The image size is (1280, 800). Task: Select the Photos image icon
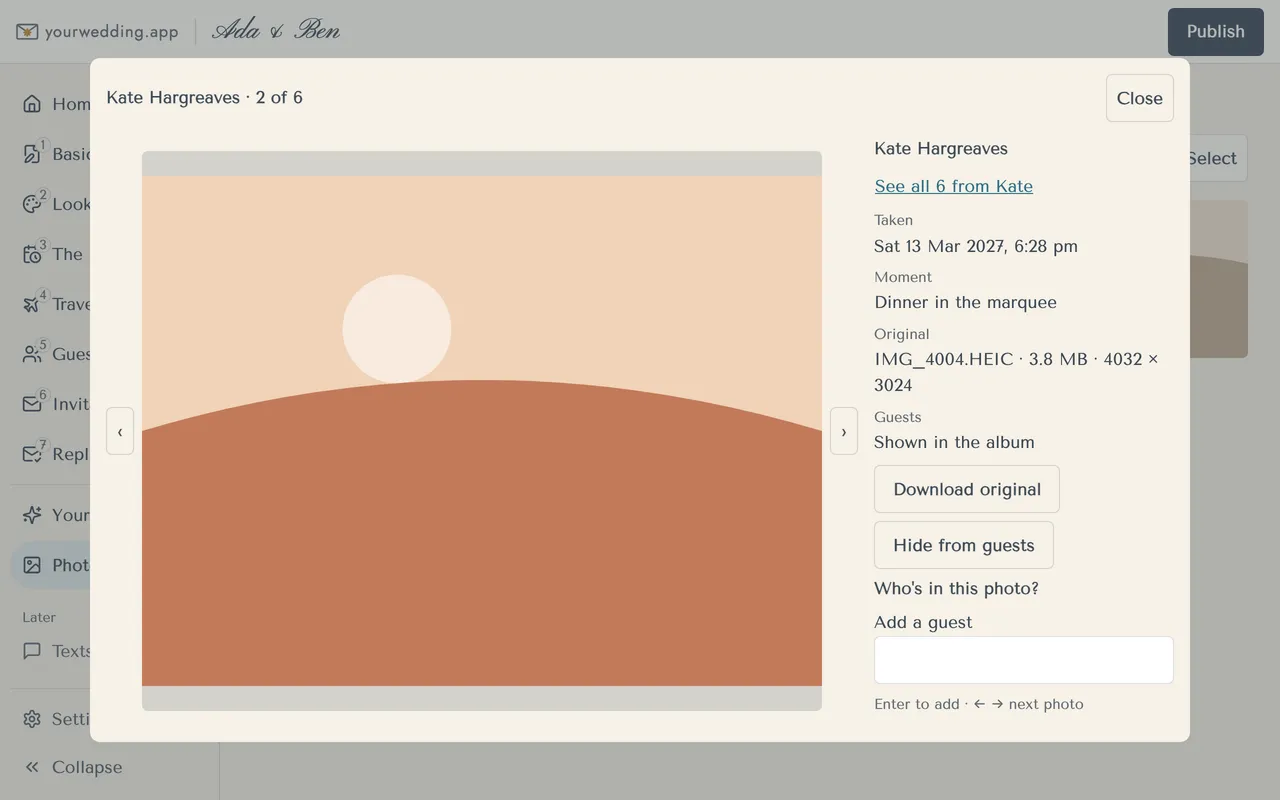tap(32, 565)
